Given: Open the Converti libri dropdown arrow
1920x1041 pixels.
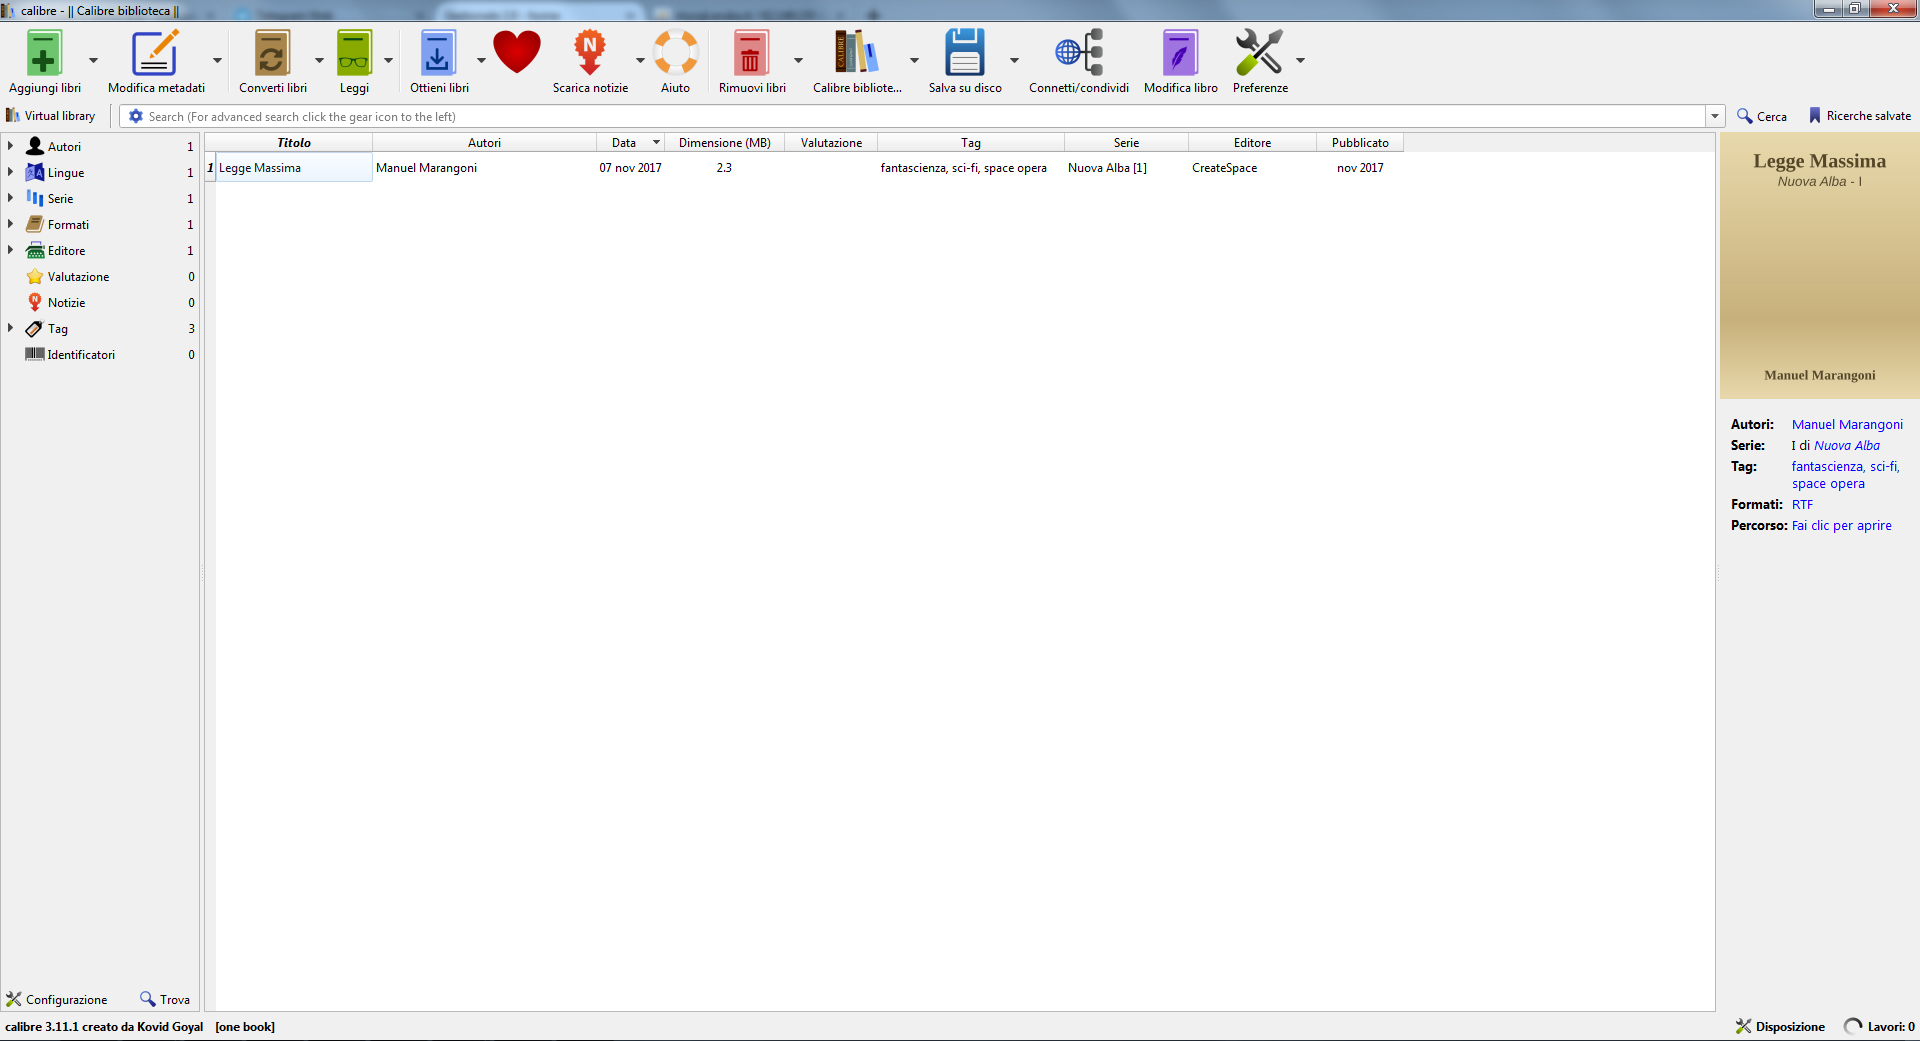Looking at the screenshot, I should pyautogui.click(x=319, y=60).
